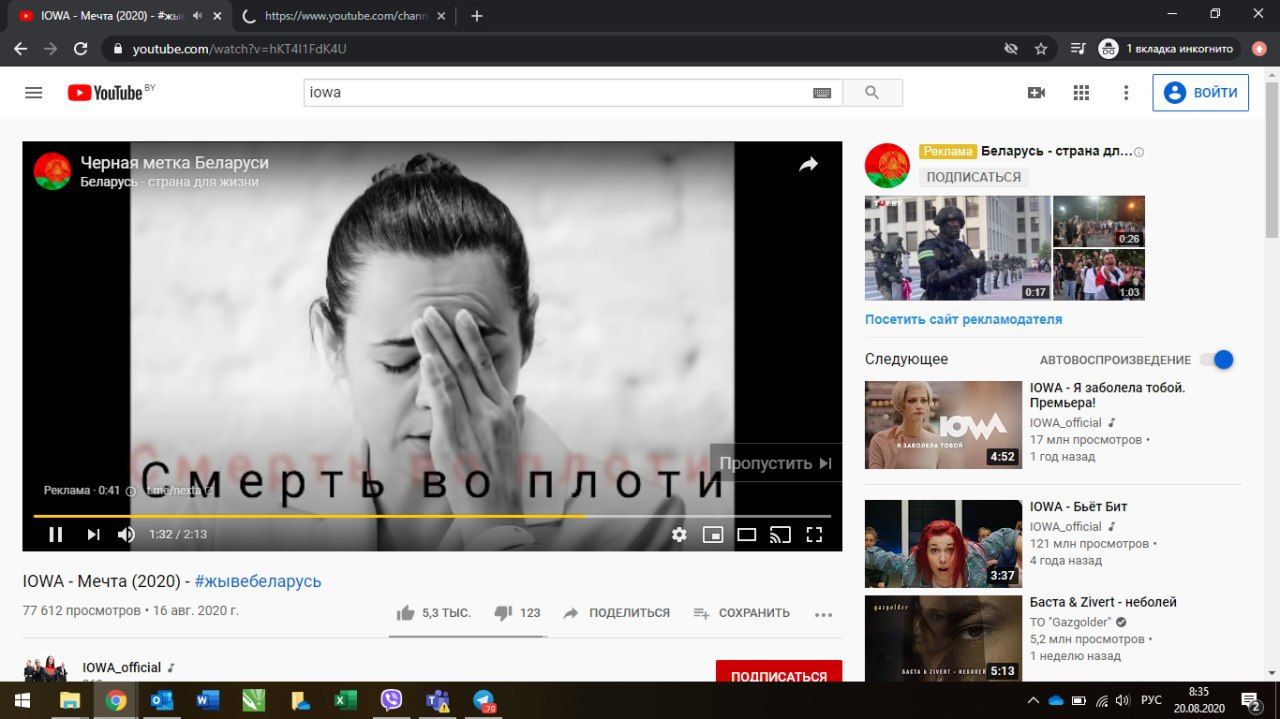Open the ad channel avatar in player

[52, 171]
